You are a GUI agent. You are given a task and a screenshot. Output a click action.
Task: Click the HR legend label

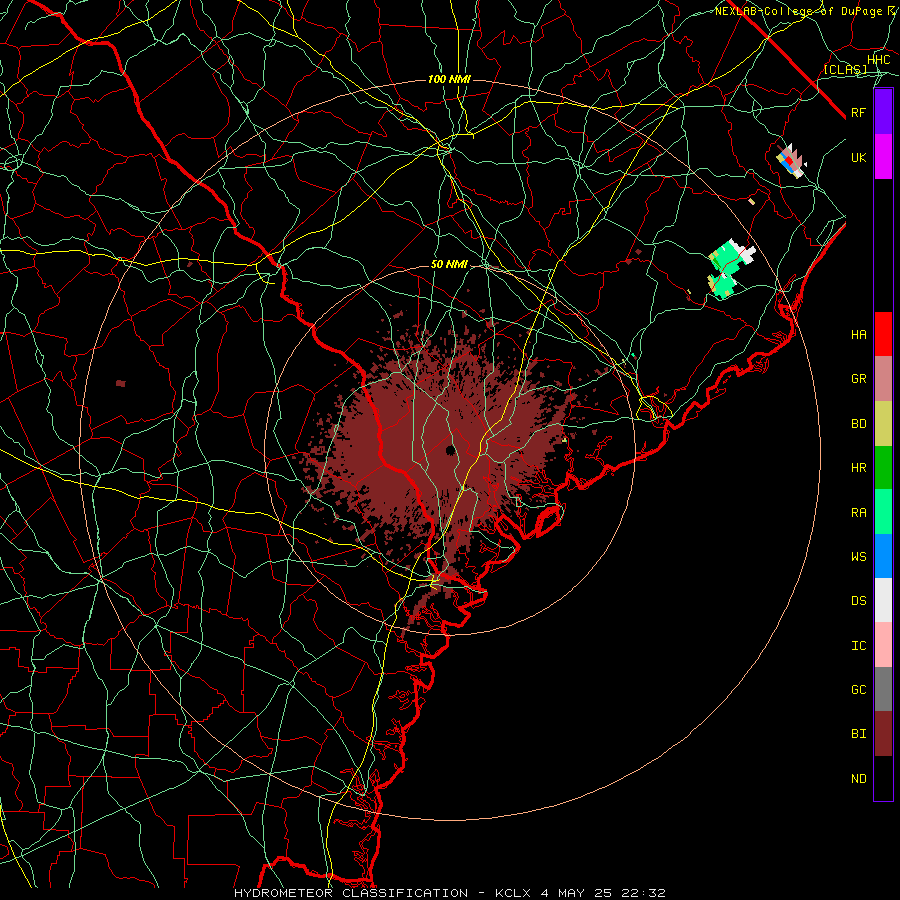click(x=858, y=468)
